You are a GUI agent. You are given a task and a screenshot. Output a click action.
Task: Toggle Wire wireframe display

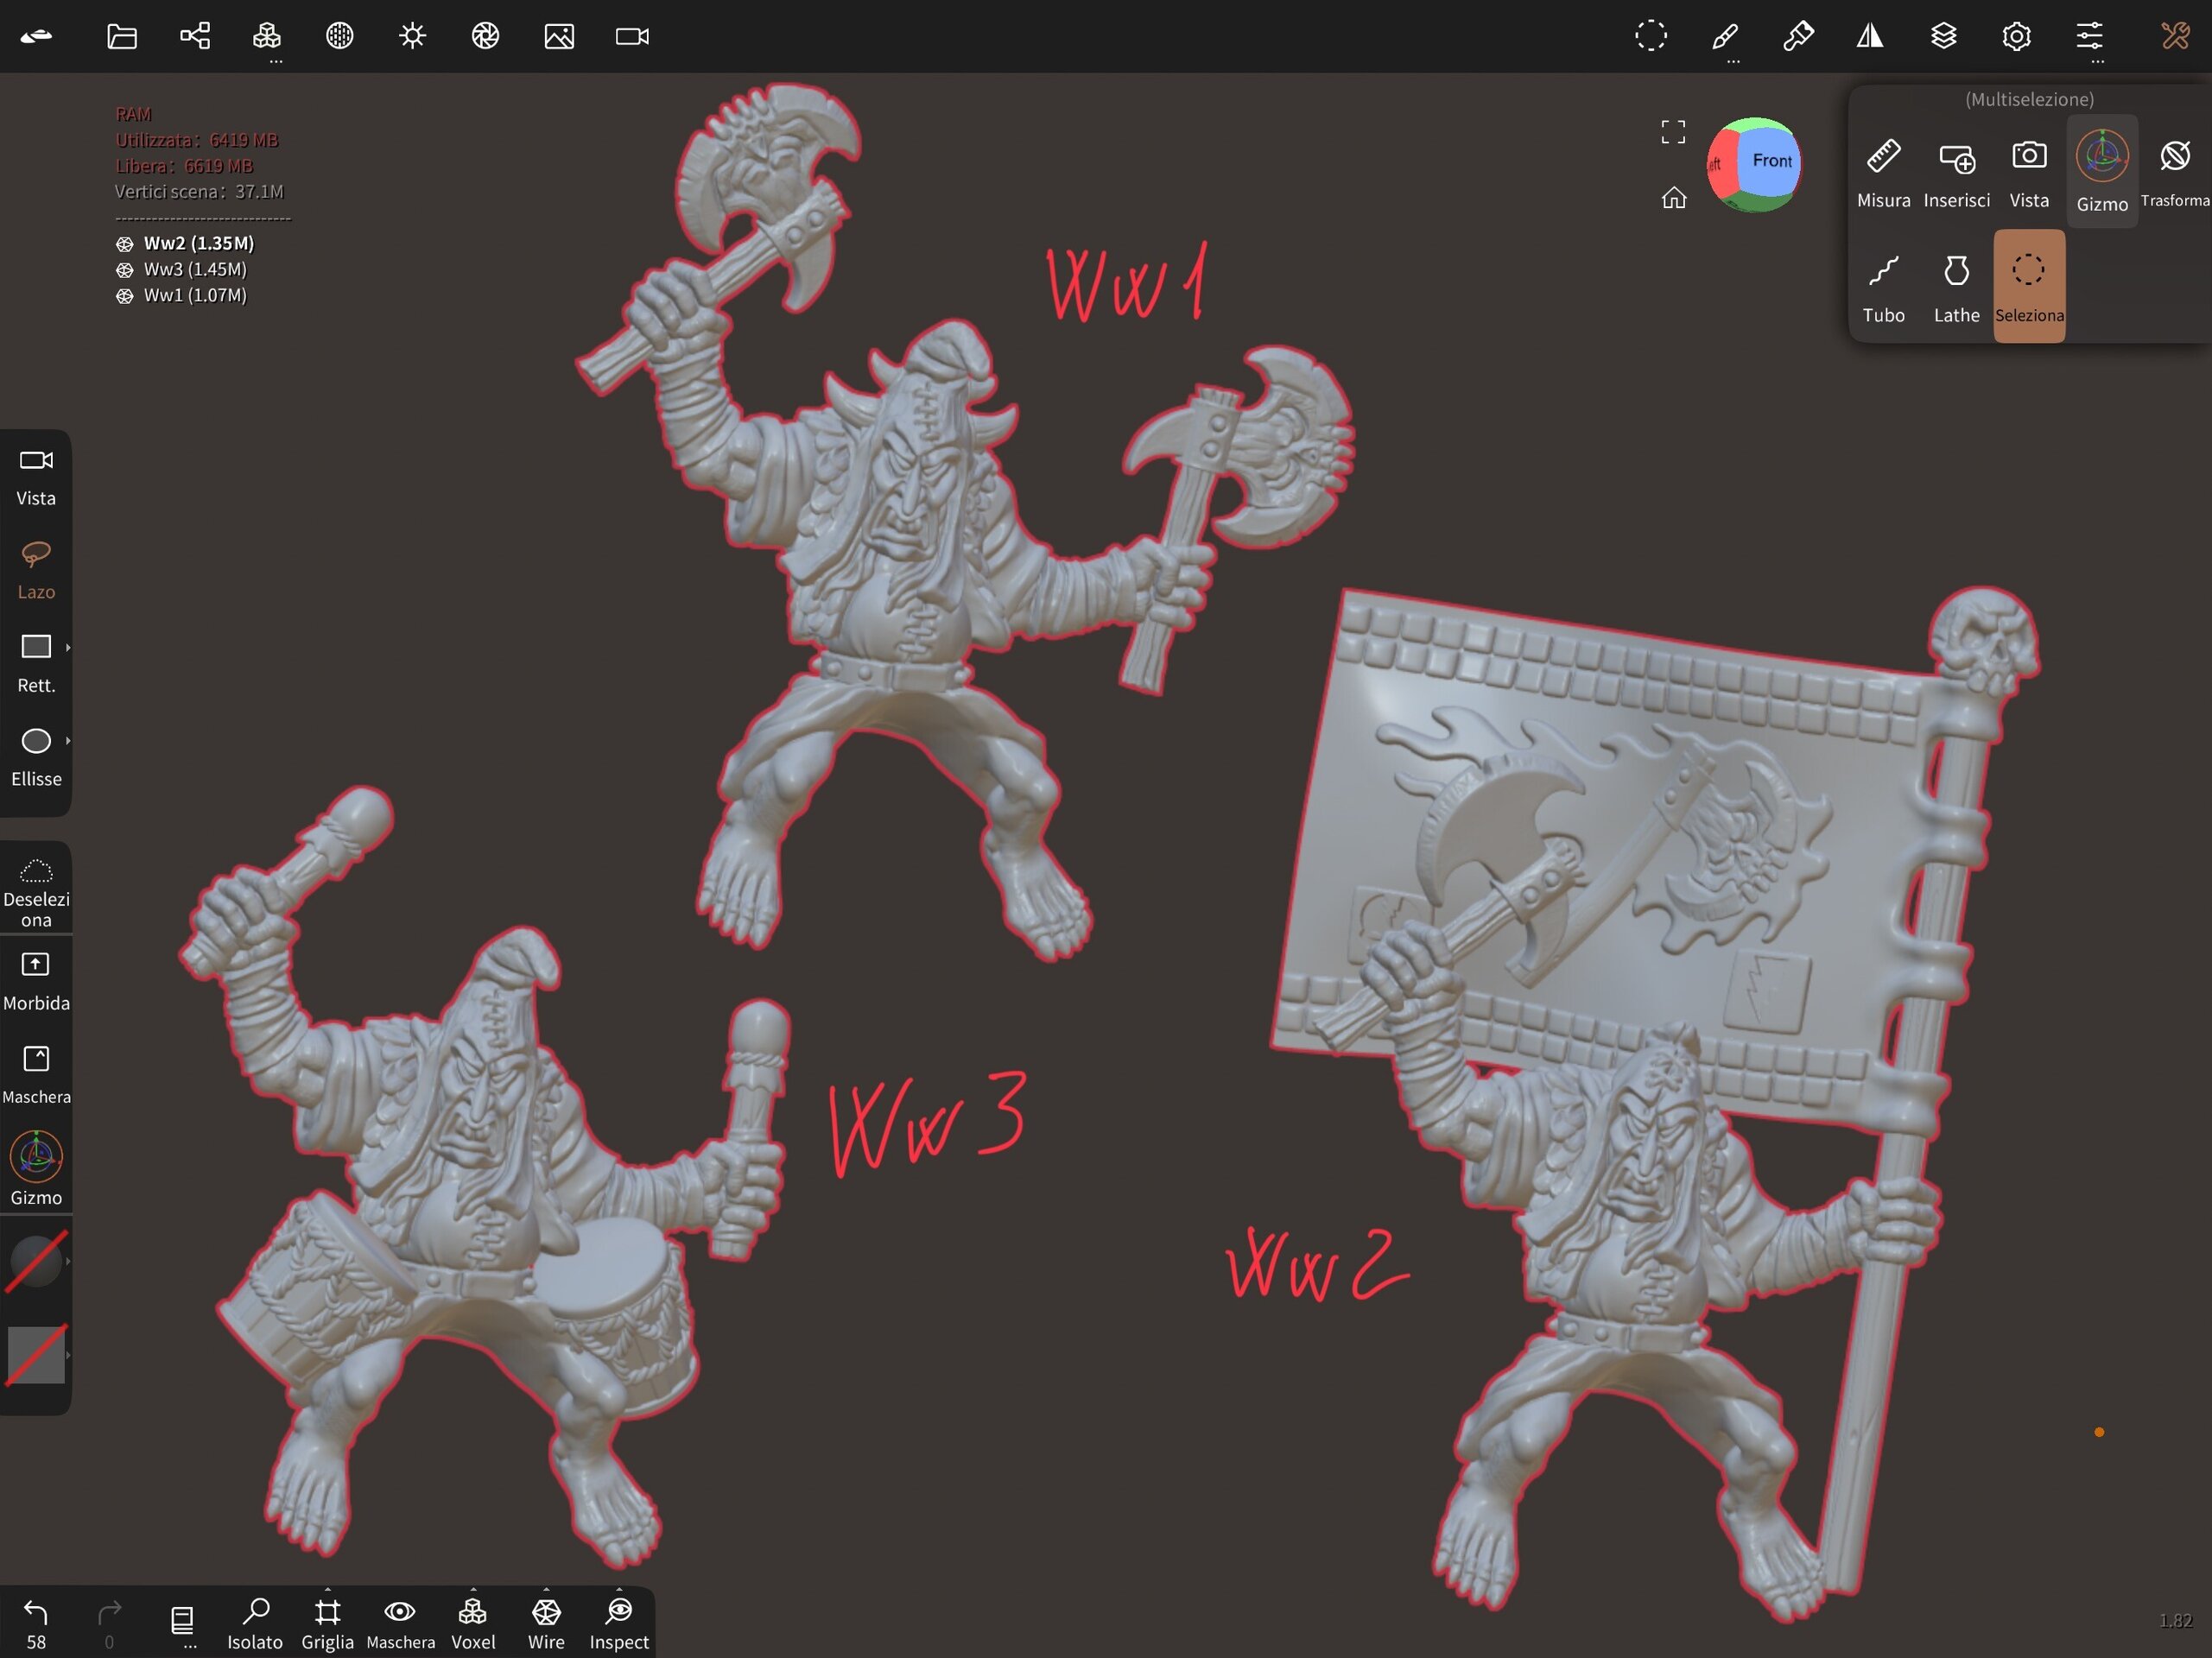coord(546,1620)
